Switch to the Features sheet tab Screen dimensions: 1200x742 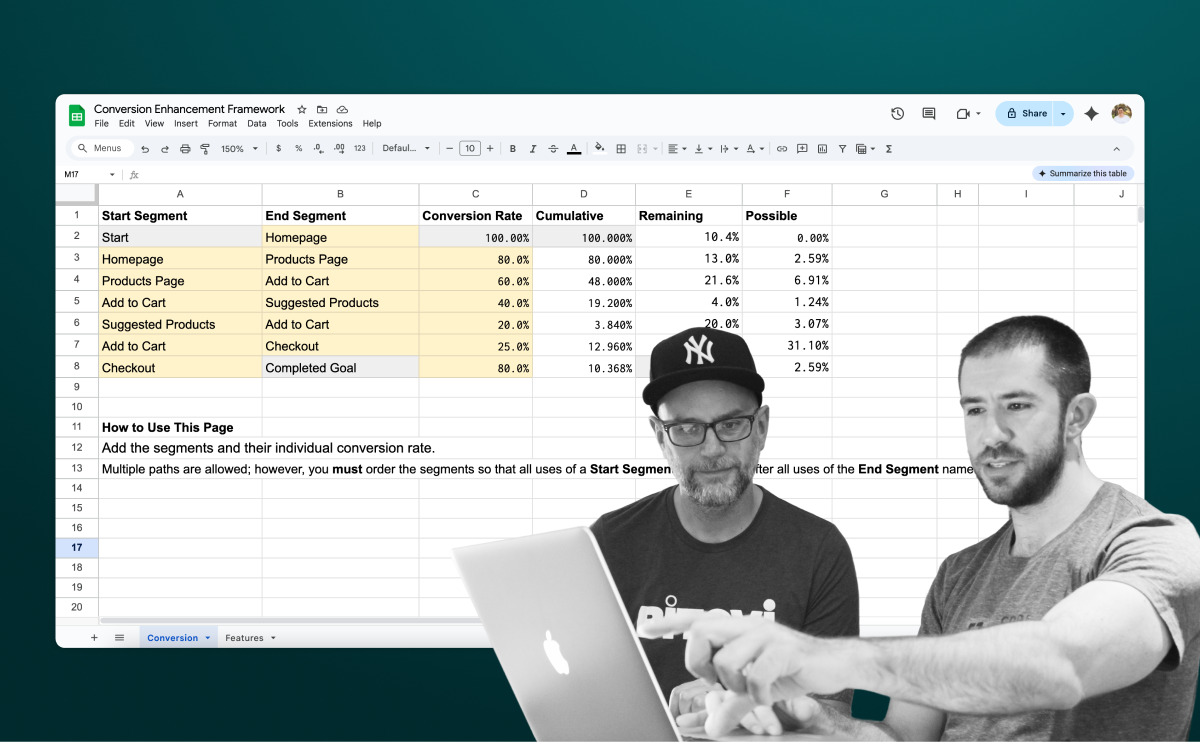(243, 637)
